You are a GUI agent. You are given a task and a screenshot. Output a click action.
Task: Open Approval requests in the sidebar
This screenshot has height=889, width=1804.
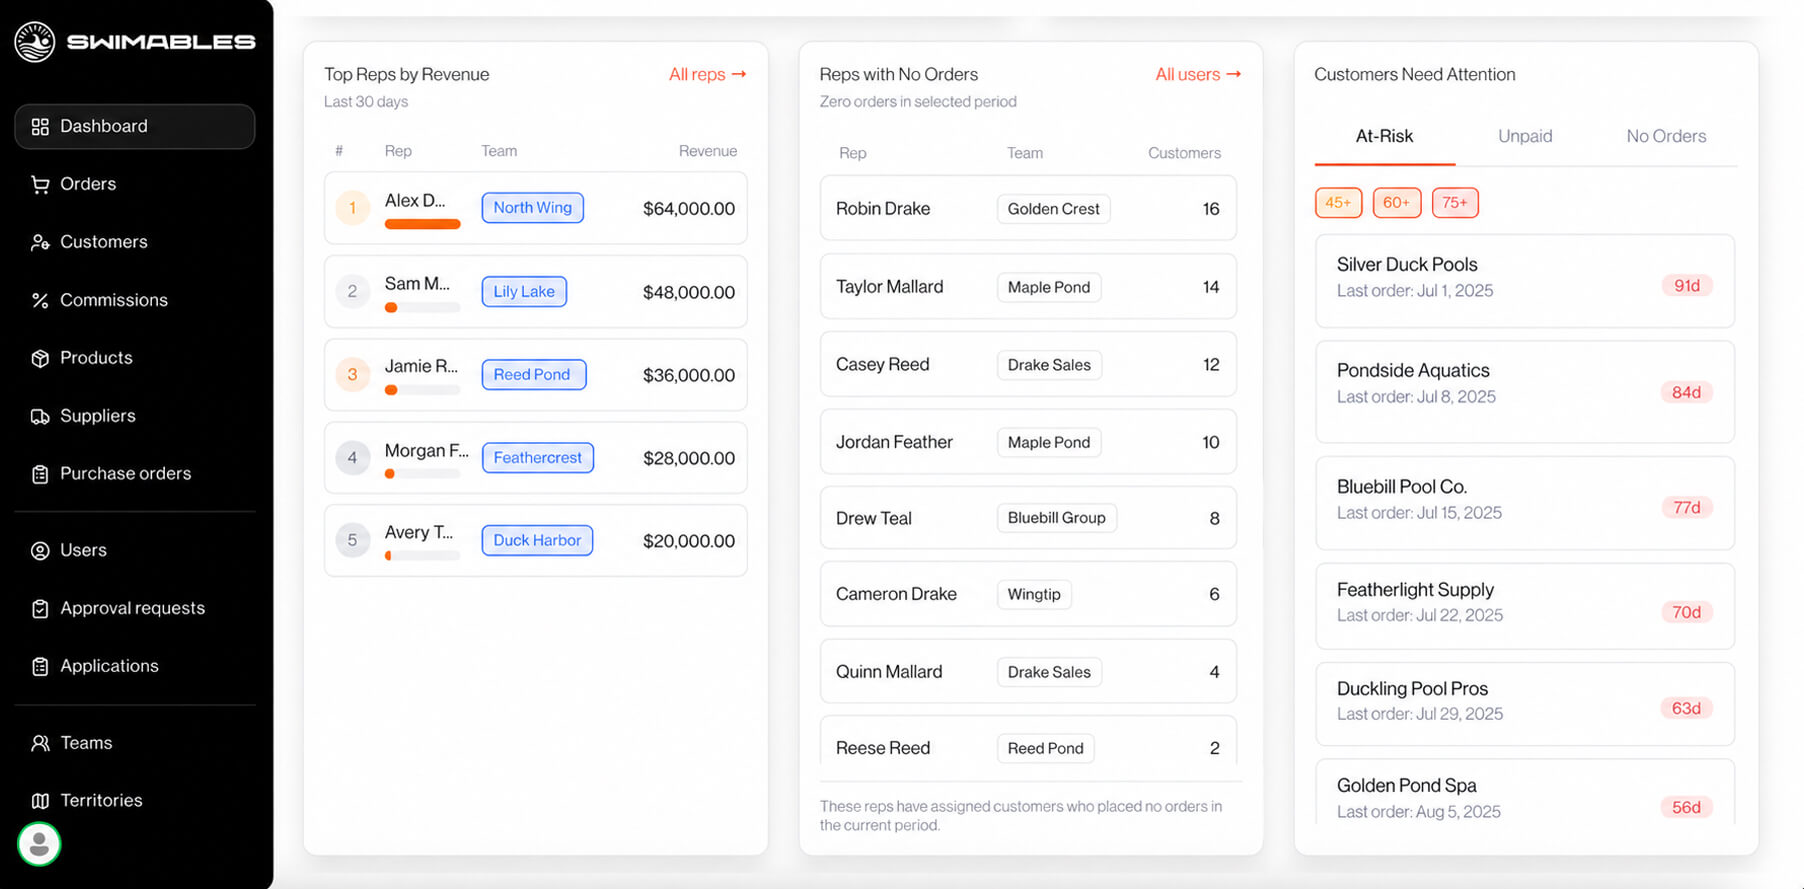(135, 609)
